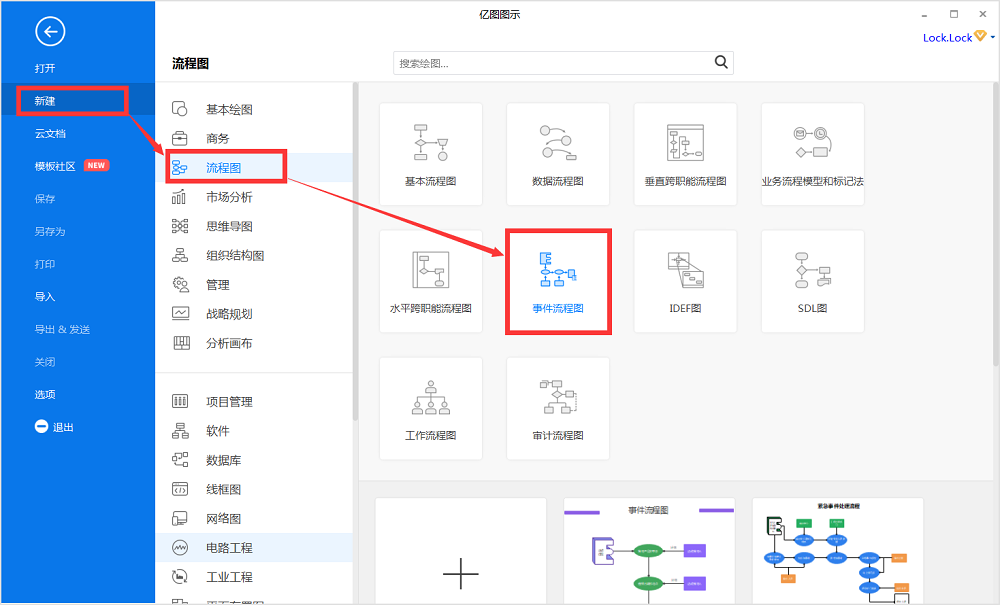Click 另存为 in the sidebar
The height and width of the screenshot is (605, 1000).
(x=50, y=231)
